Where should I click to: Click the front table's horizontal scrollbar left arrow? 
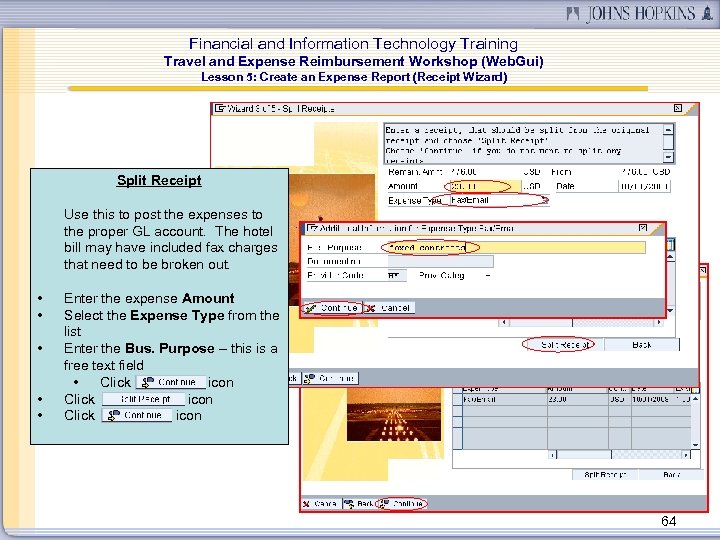point(504,322)
